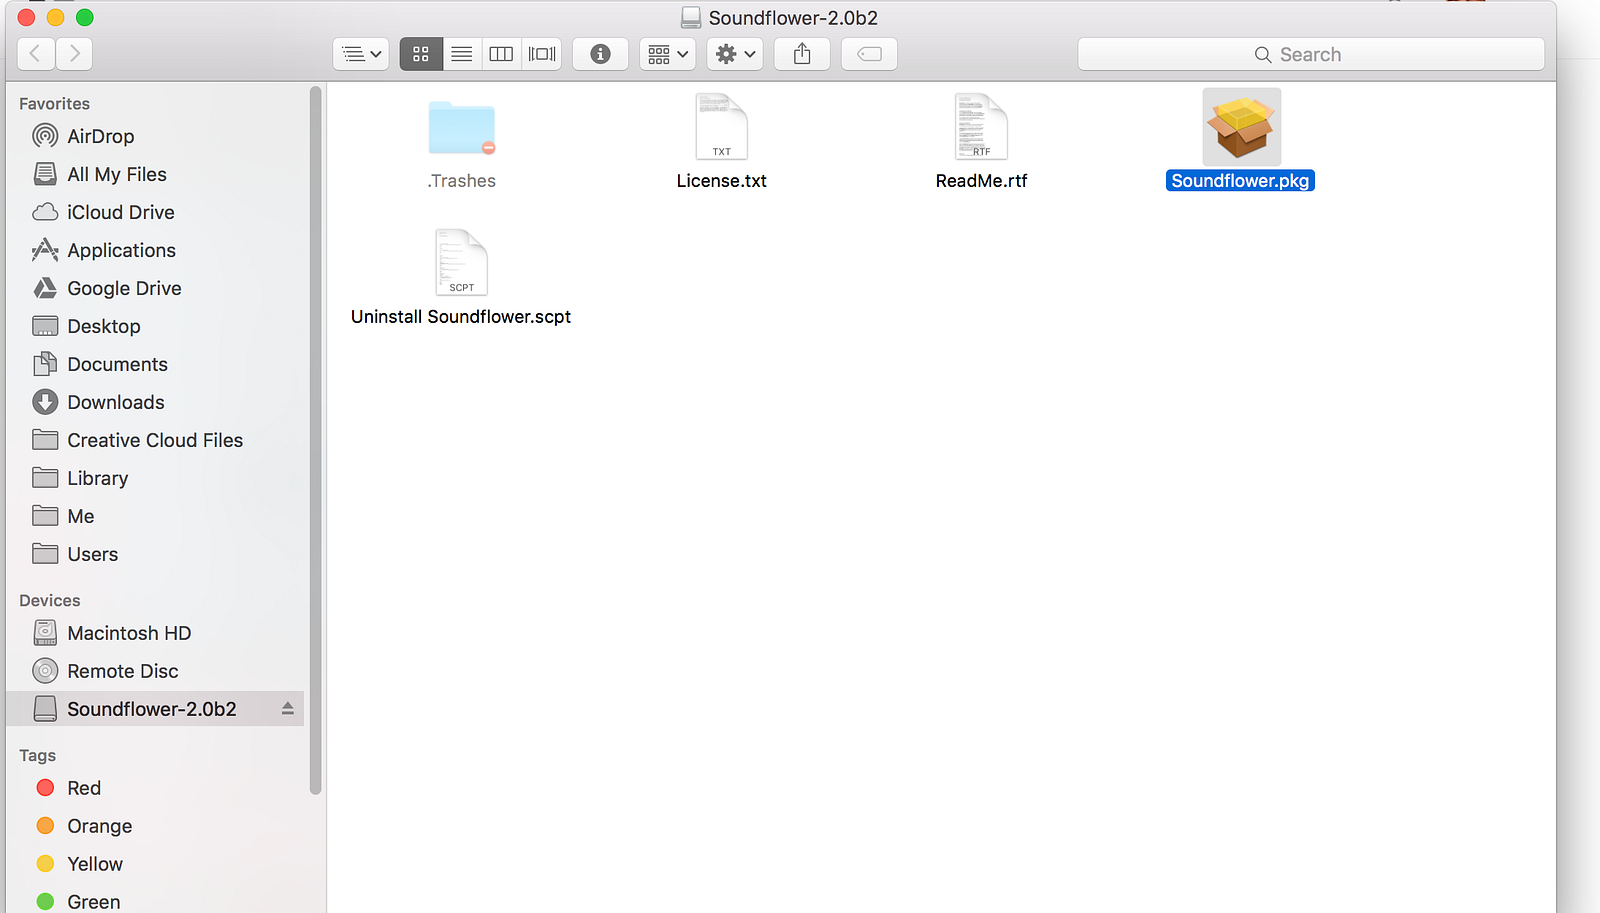Select Remote Disc device
The image size is (1600, 913).
click(x=155, y=671)
